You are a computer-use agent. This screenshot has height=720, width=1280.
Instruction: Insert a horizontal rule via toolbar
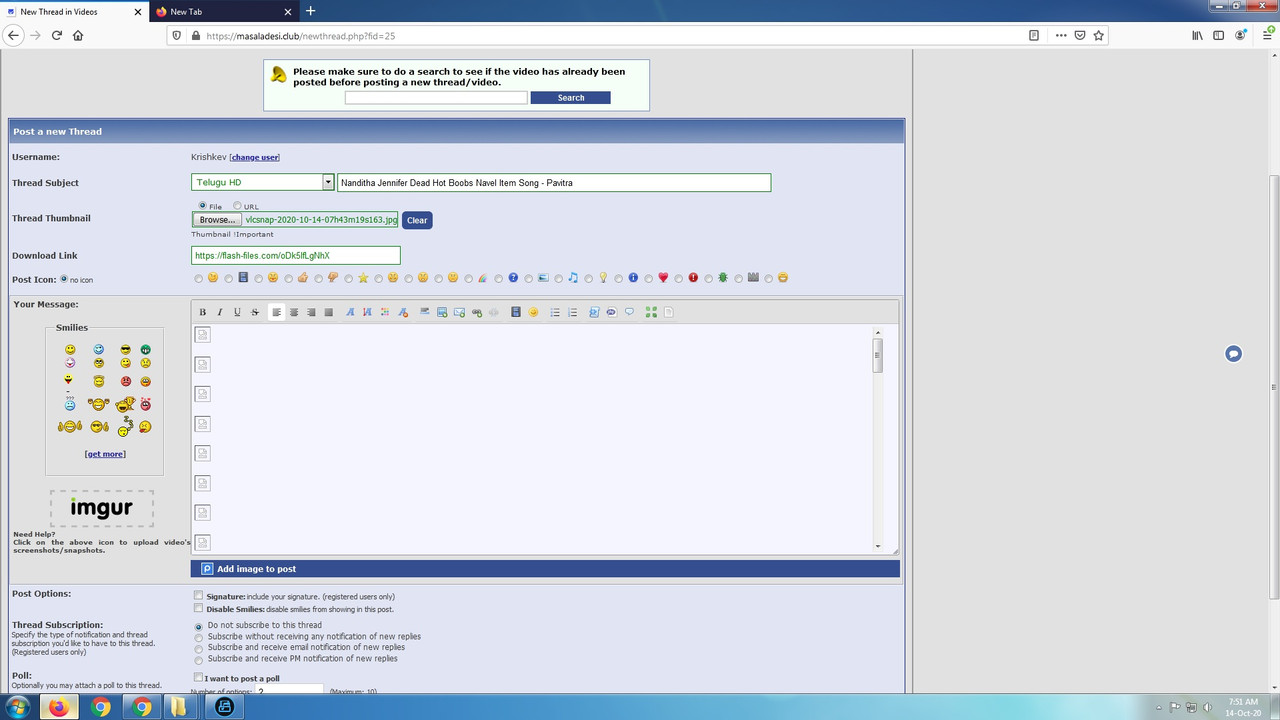click(x=424, y=312)
